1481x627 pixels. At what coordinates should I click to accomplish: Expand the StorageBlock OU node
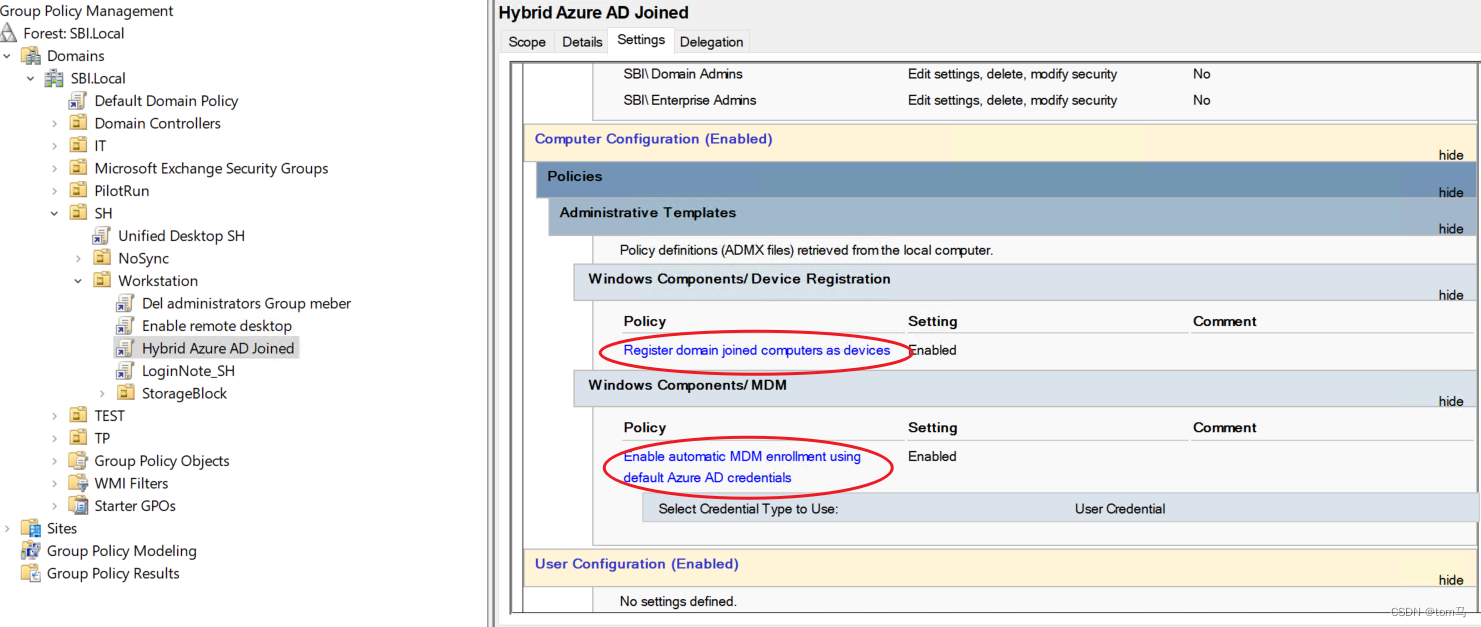[x=102, y=394]
